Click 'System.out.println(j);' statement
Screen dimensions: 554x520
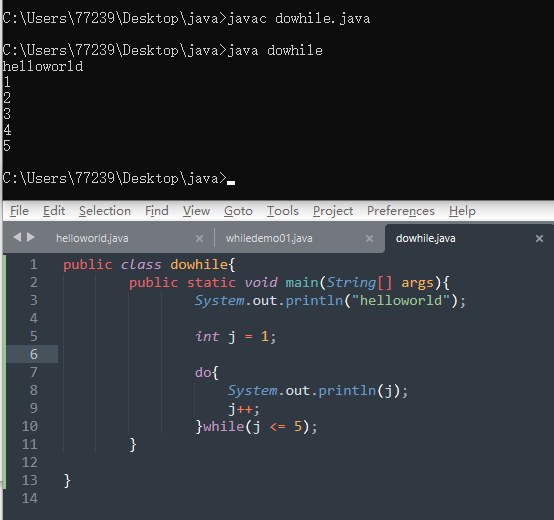tap(318, 391)
